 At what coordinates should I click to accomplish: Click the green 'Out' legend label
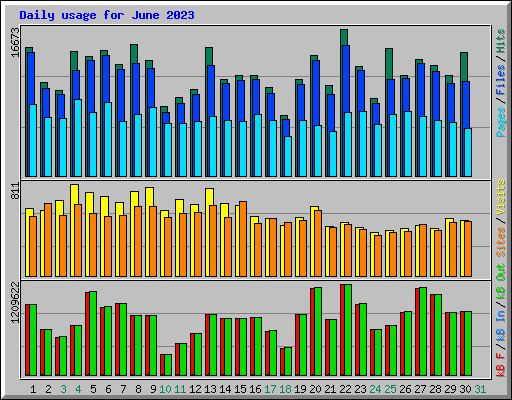[x=501, y=272]
